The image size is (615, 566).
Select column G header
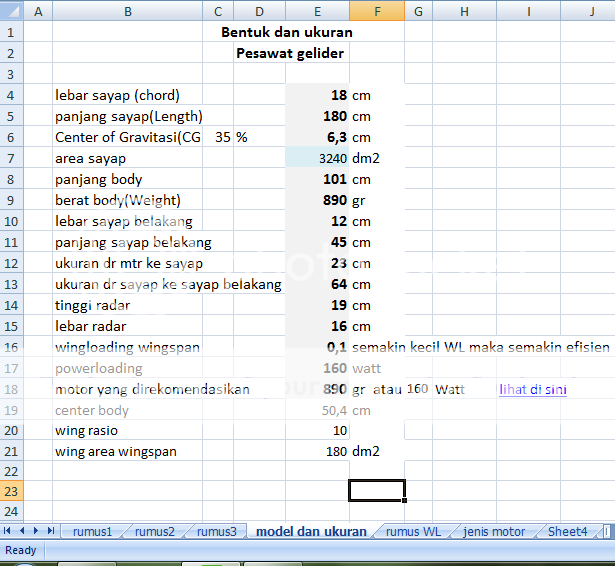point(418,11)
